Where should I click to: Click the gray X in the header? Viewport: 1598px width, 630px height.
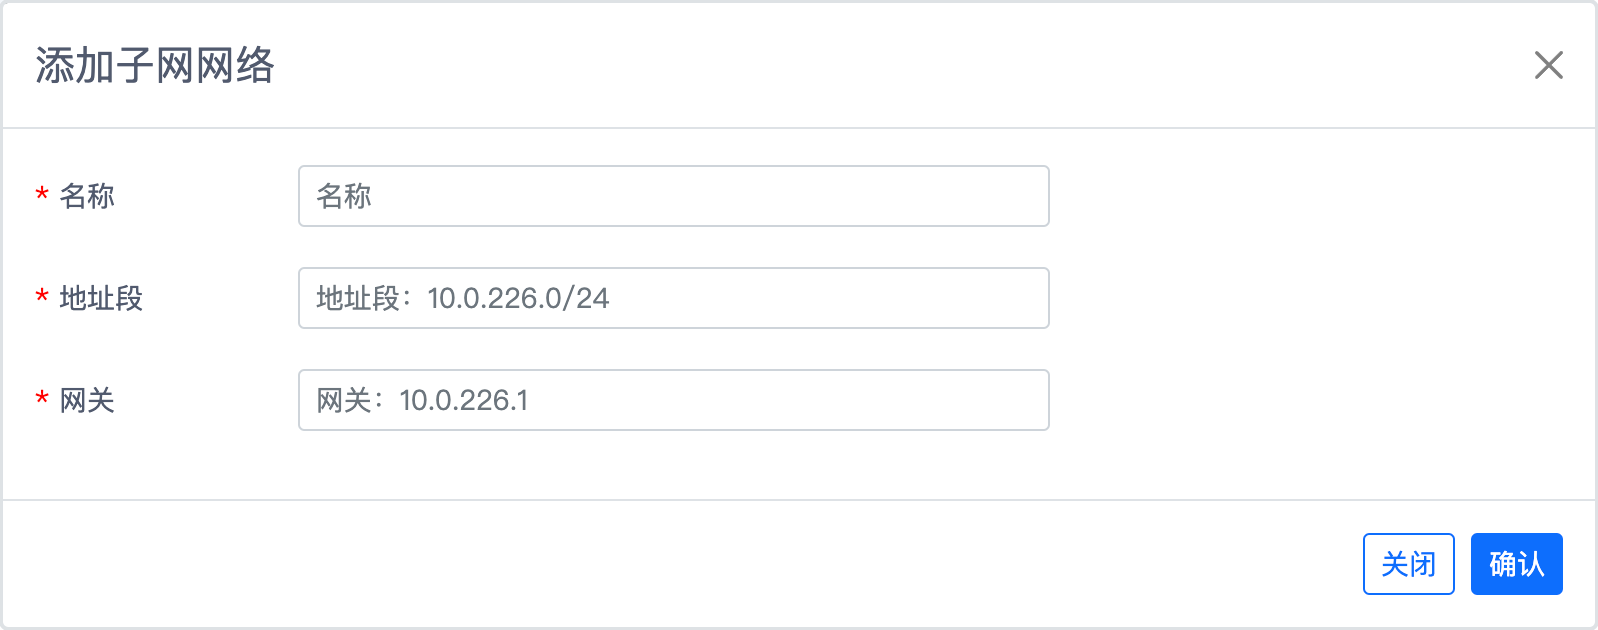pyautogui.click(x=1548, y=65)
